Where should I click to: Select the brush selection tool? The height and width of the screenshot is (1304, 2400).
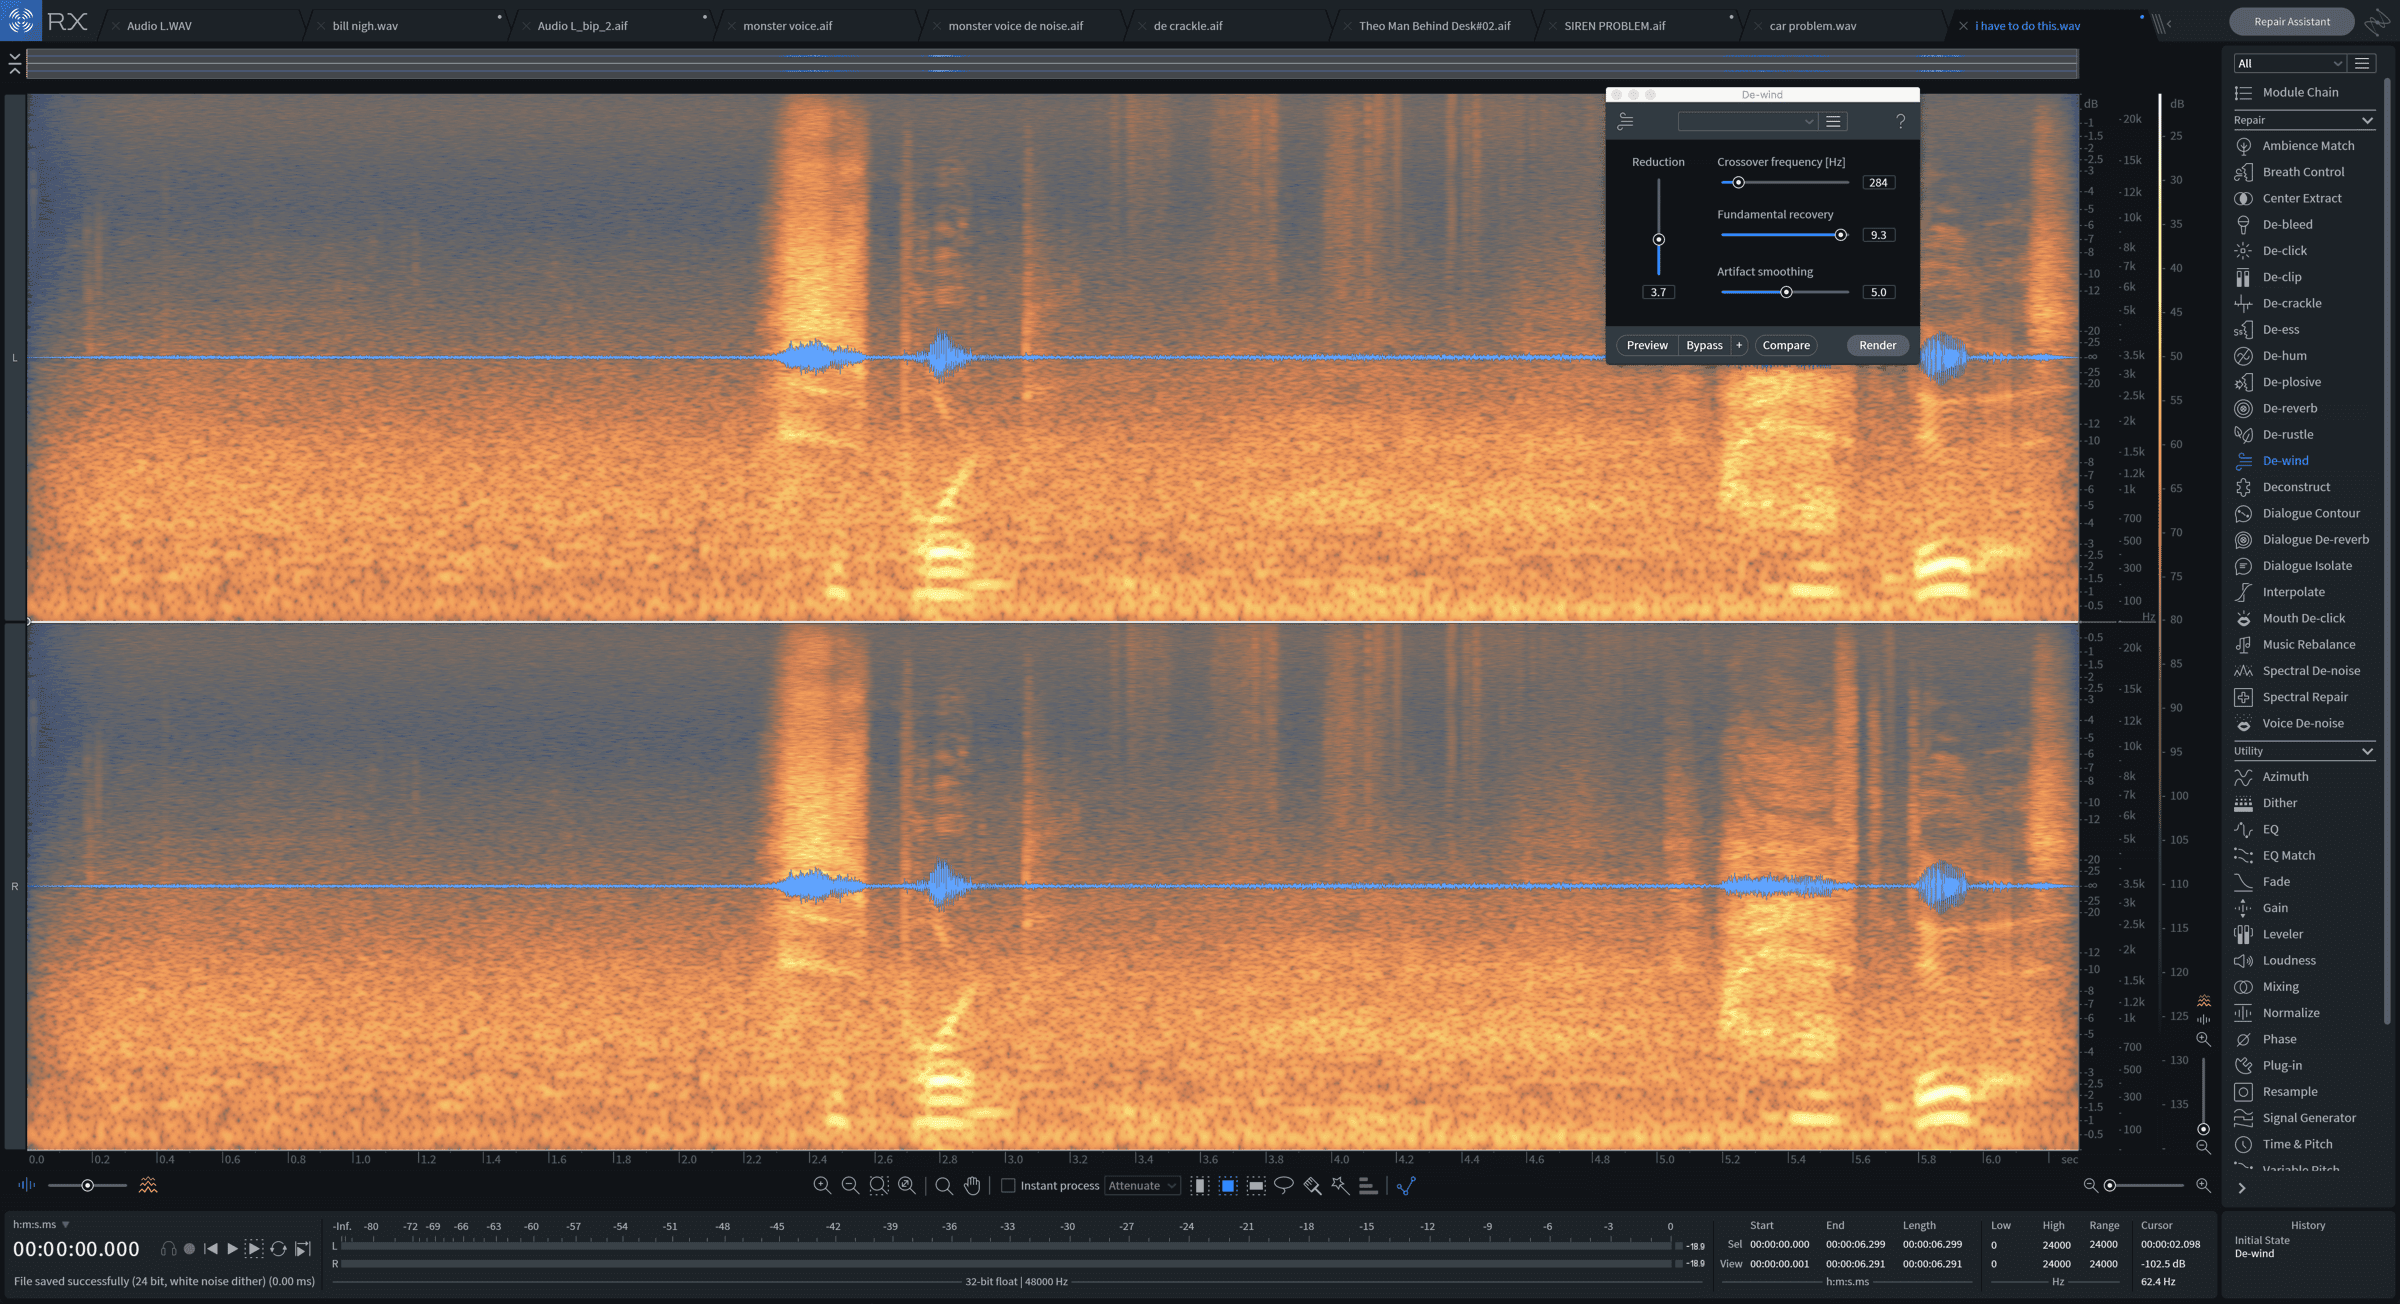pyautogui.click(x=1312, y=1186)
